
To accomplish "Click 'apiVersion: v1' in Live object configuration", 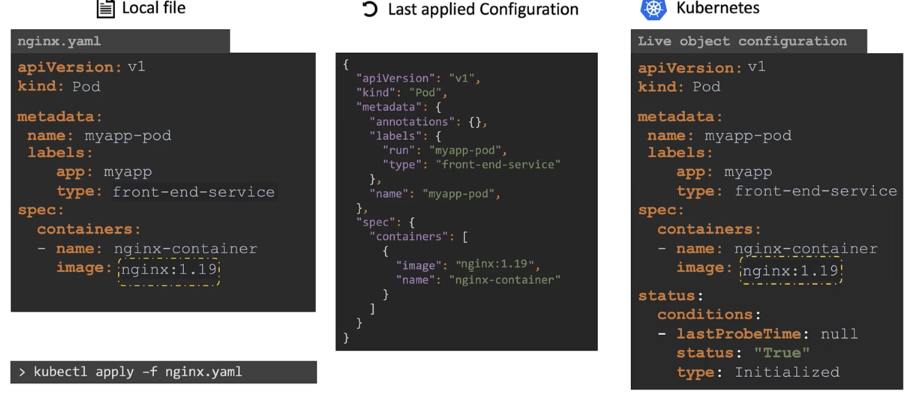I will pos(702,67).
